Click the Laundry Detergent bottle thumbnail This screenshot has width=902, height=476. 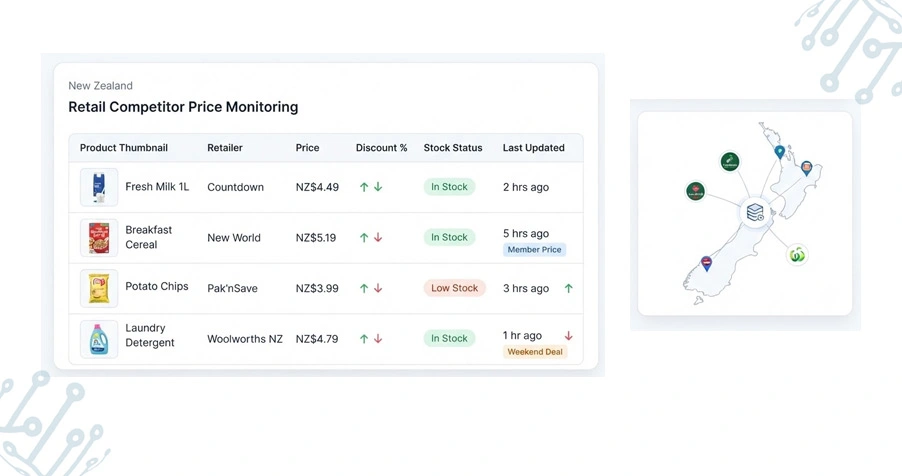coord(99,339)
